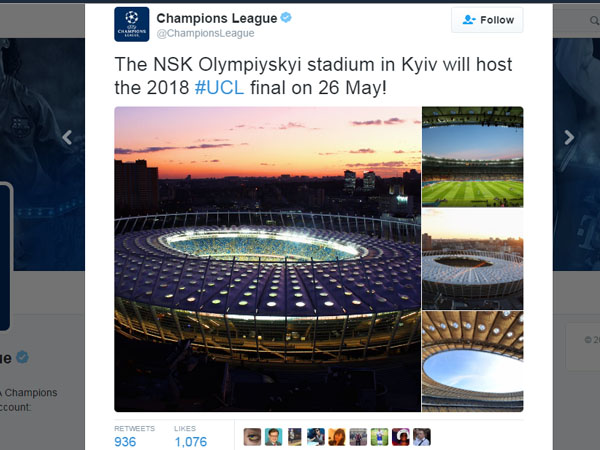The height and width of the screenshot is (450, 600).
Task: Open the Champions League account name
Action: coord(217,18)
